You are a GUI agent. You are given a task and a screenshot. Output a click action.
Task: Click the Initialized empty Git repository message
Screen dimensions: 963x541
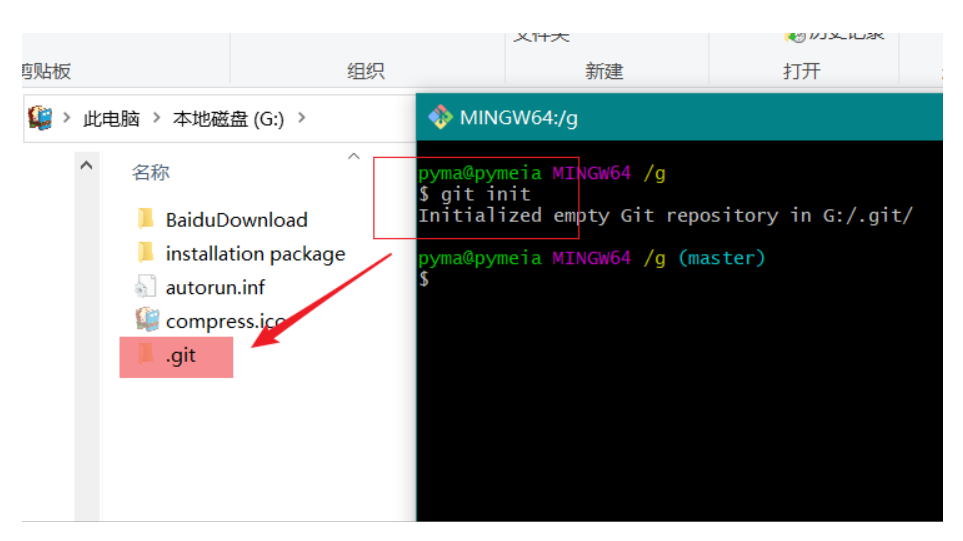(665, 216)
